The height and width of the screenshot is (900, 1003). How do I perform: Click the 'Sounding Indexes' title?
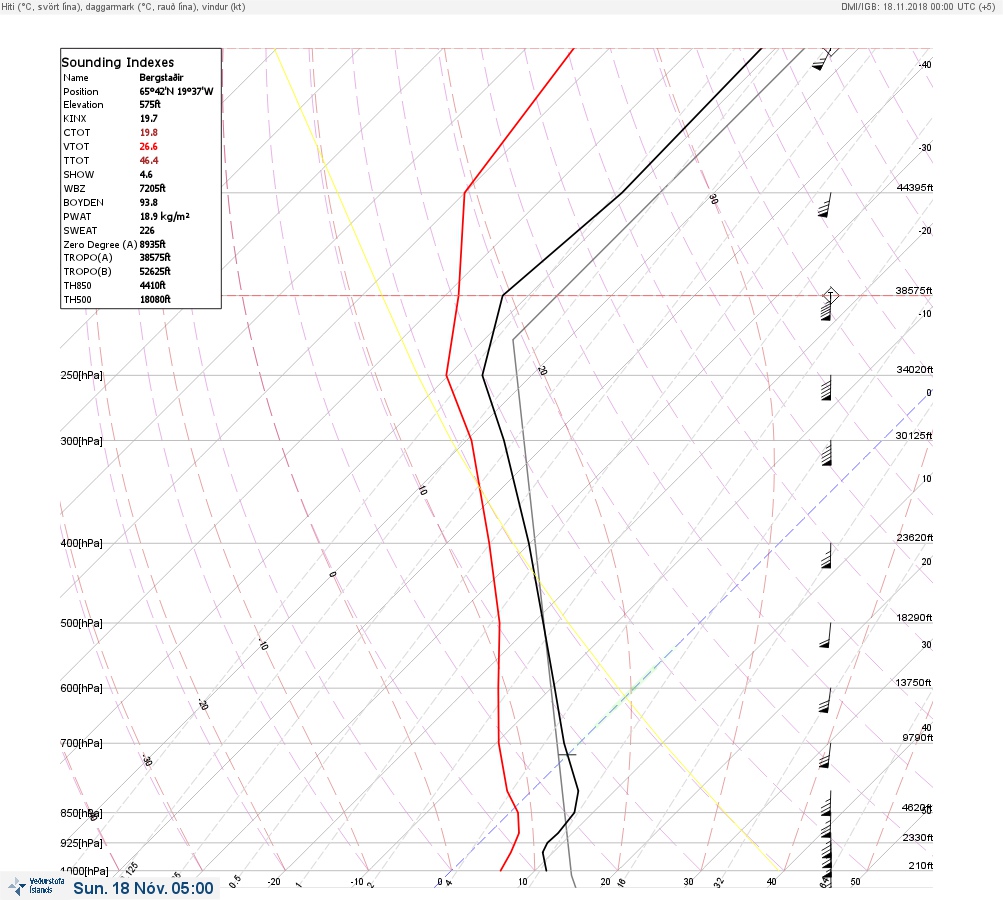pos(118,63)
